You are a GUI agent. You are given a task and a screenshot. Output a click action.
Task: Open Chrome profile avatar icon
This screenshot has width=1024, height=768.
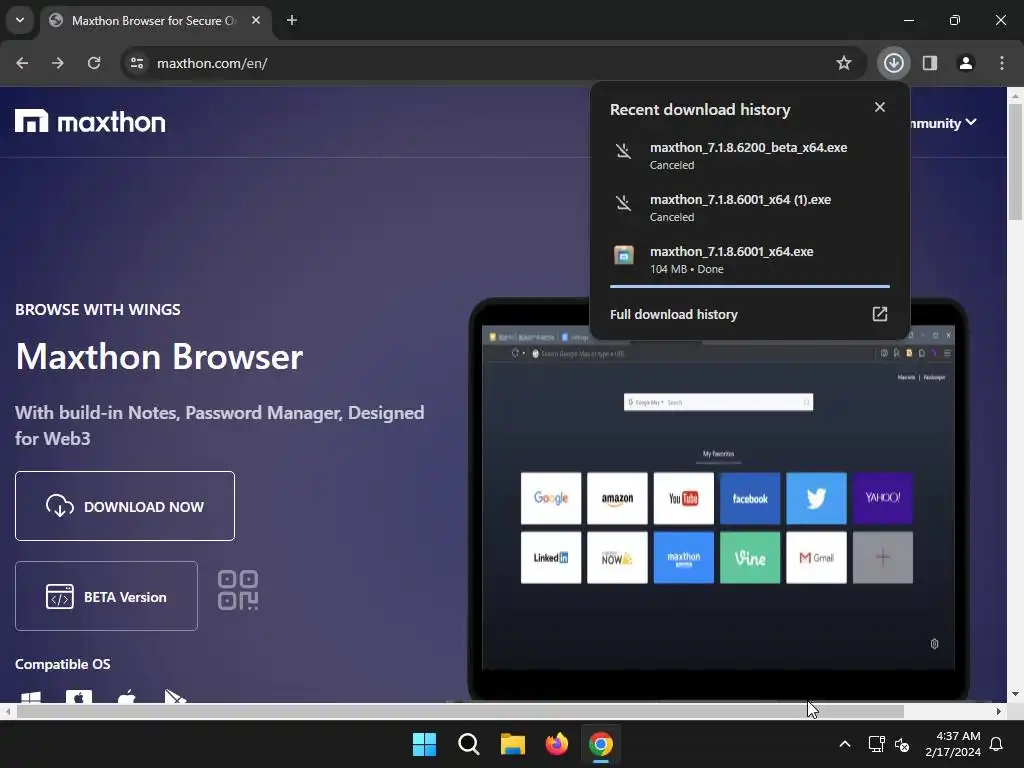click(965, 63)
